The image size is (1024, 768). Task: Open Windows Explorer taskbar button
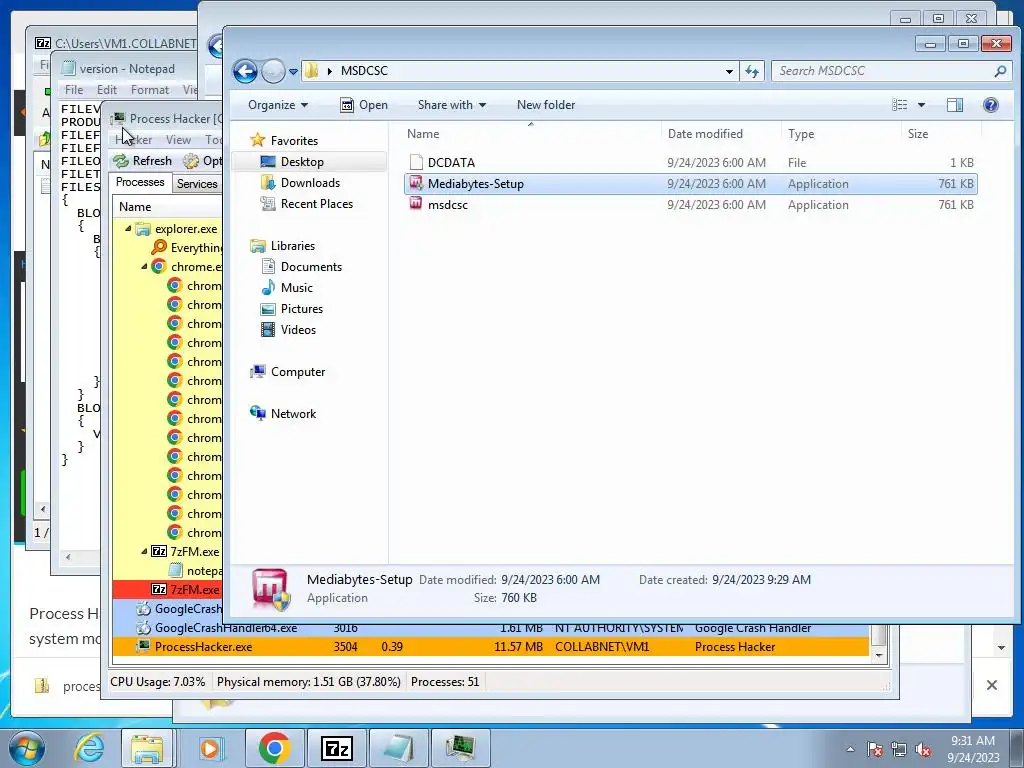click(x=148, y=748)
